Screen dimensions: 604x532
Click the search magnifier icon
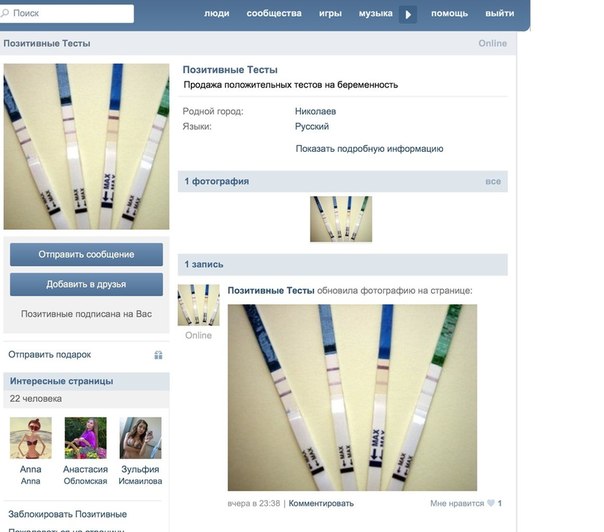tap(5, 13)
